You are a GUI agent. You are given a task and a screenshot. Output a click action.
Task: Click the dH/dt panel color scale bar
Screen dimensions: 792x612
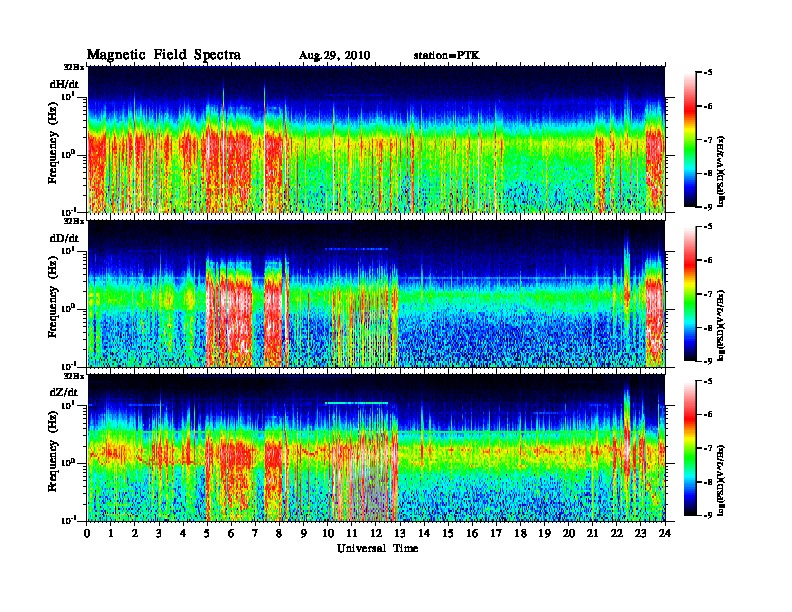click(x=690, y=140)
